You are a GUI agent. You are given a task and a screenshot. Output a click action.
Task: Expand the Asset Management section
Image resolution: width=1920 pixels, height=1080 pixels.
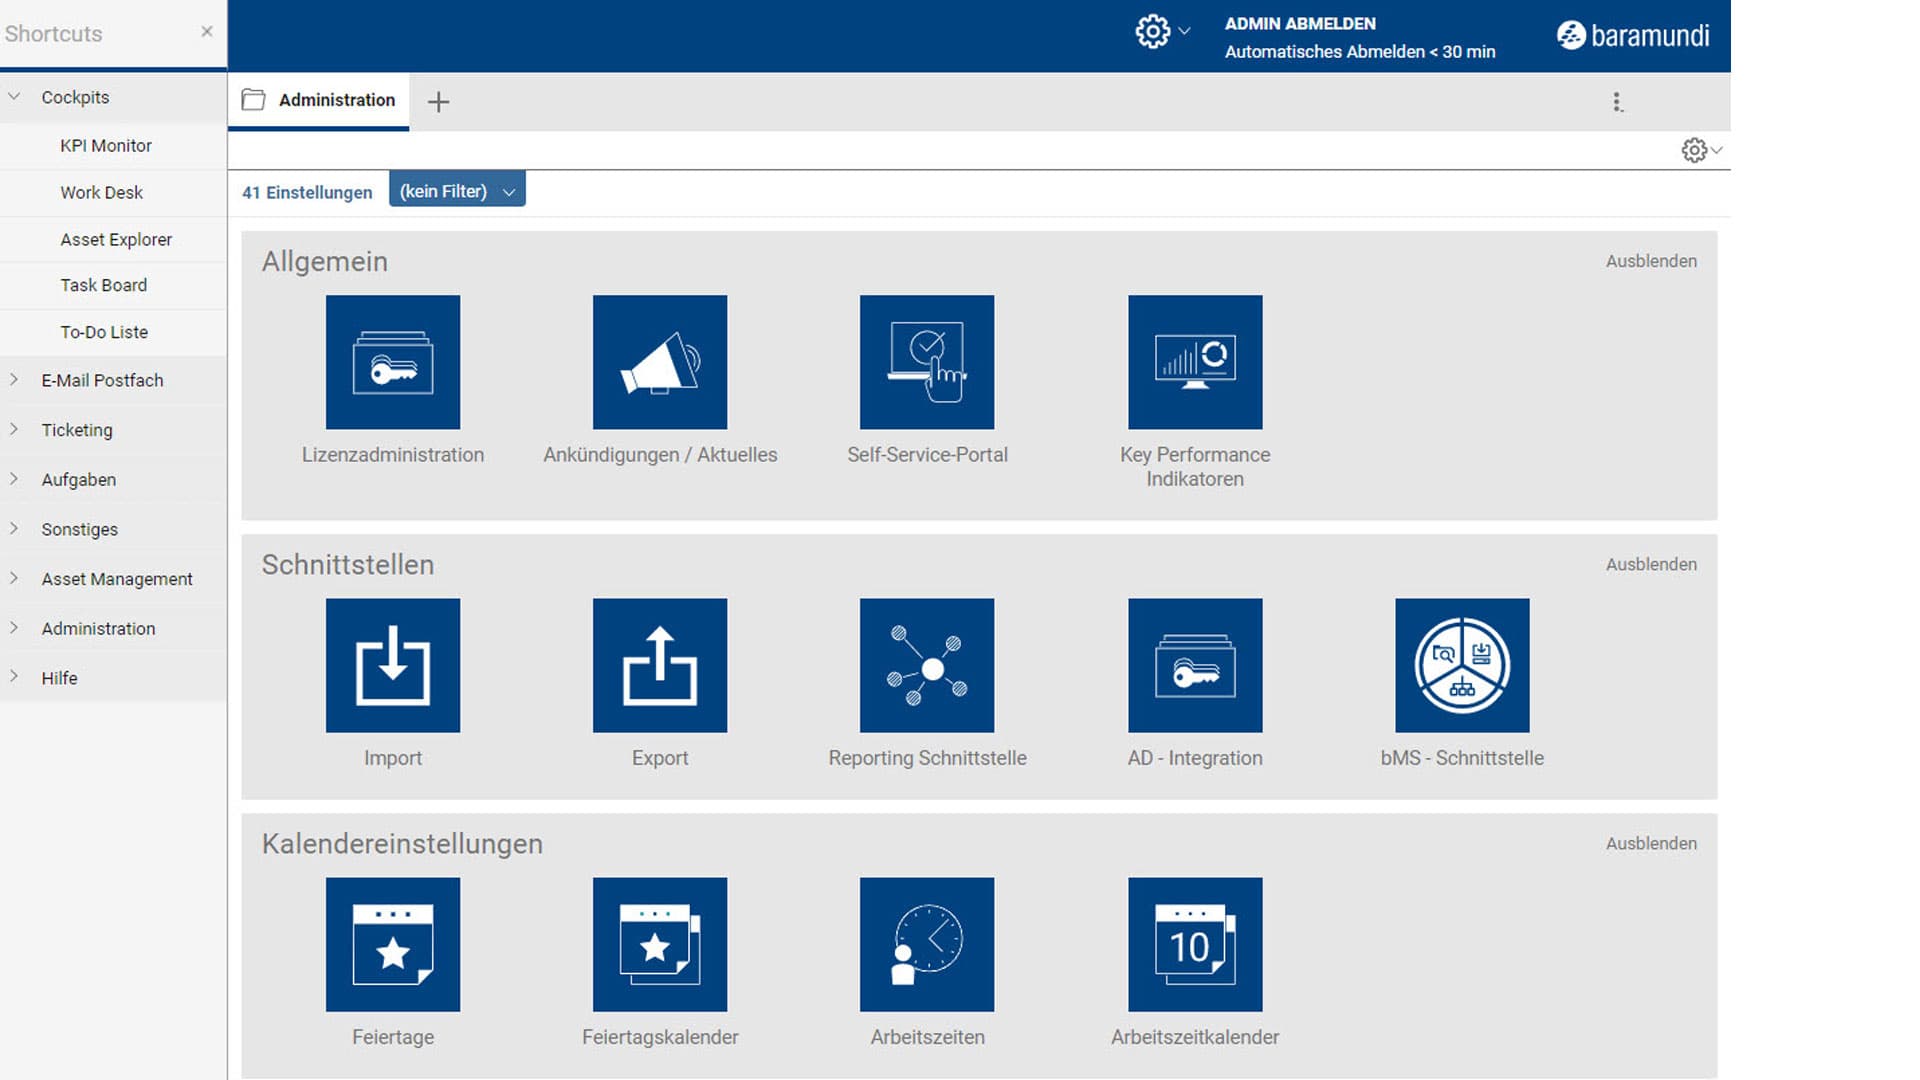coord(14,578)
